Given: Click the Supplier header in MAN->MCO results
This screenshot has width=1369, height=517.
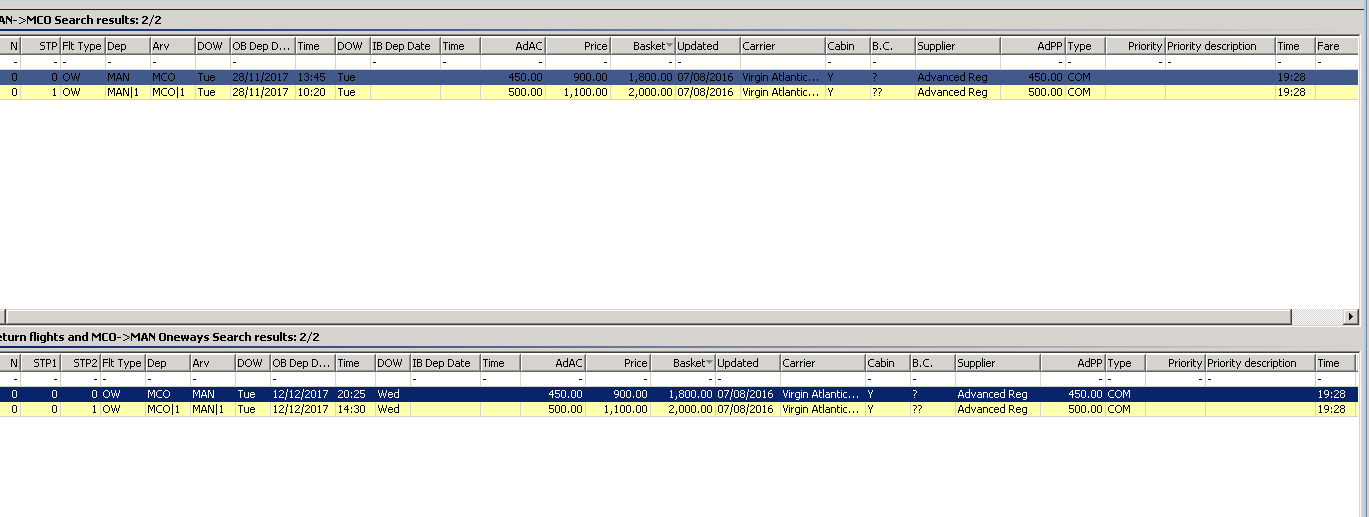Looking at the screenshot, I should click(957, 46).
